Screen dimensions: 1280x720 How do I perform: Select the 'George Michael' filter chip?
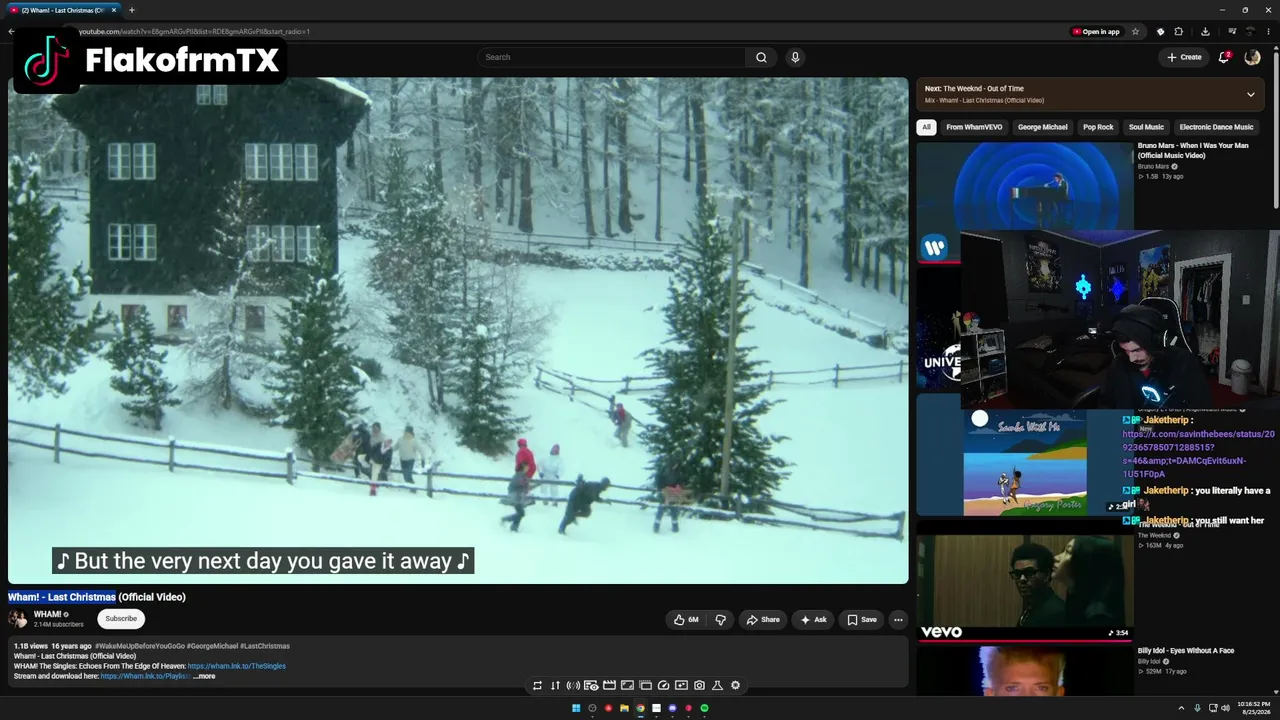coord(1042,127)
